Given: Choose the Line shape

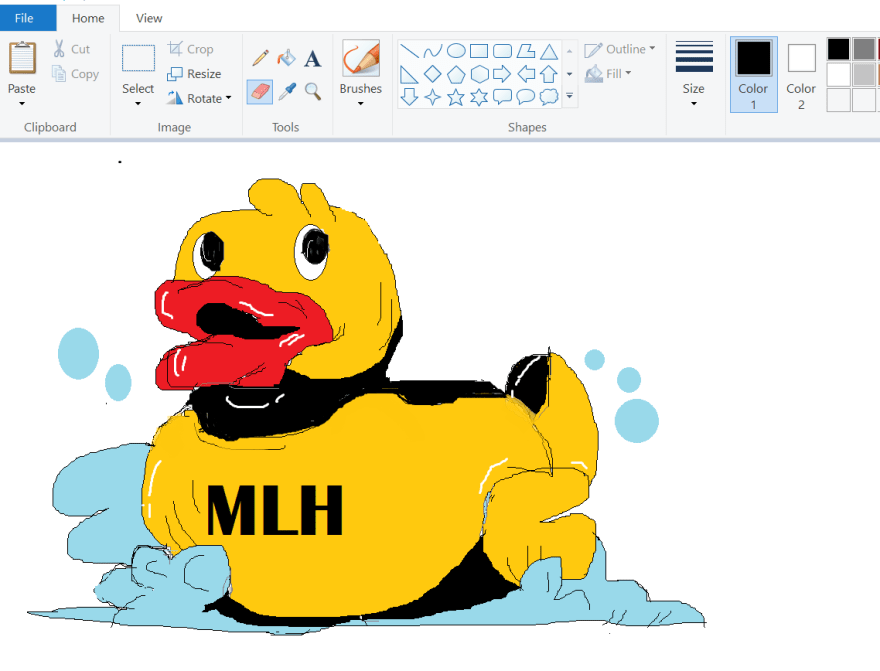Looking at the screenshot, I should coord(409,52).
